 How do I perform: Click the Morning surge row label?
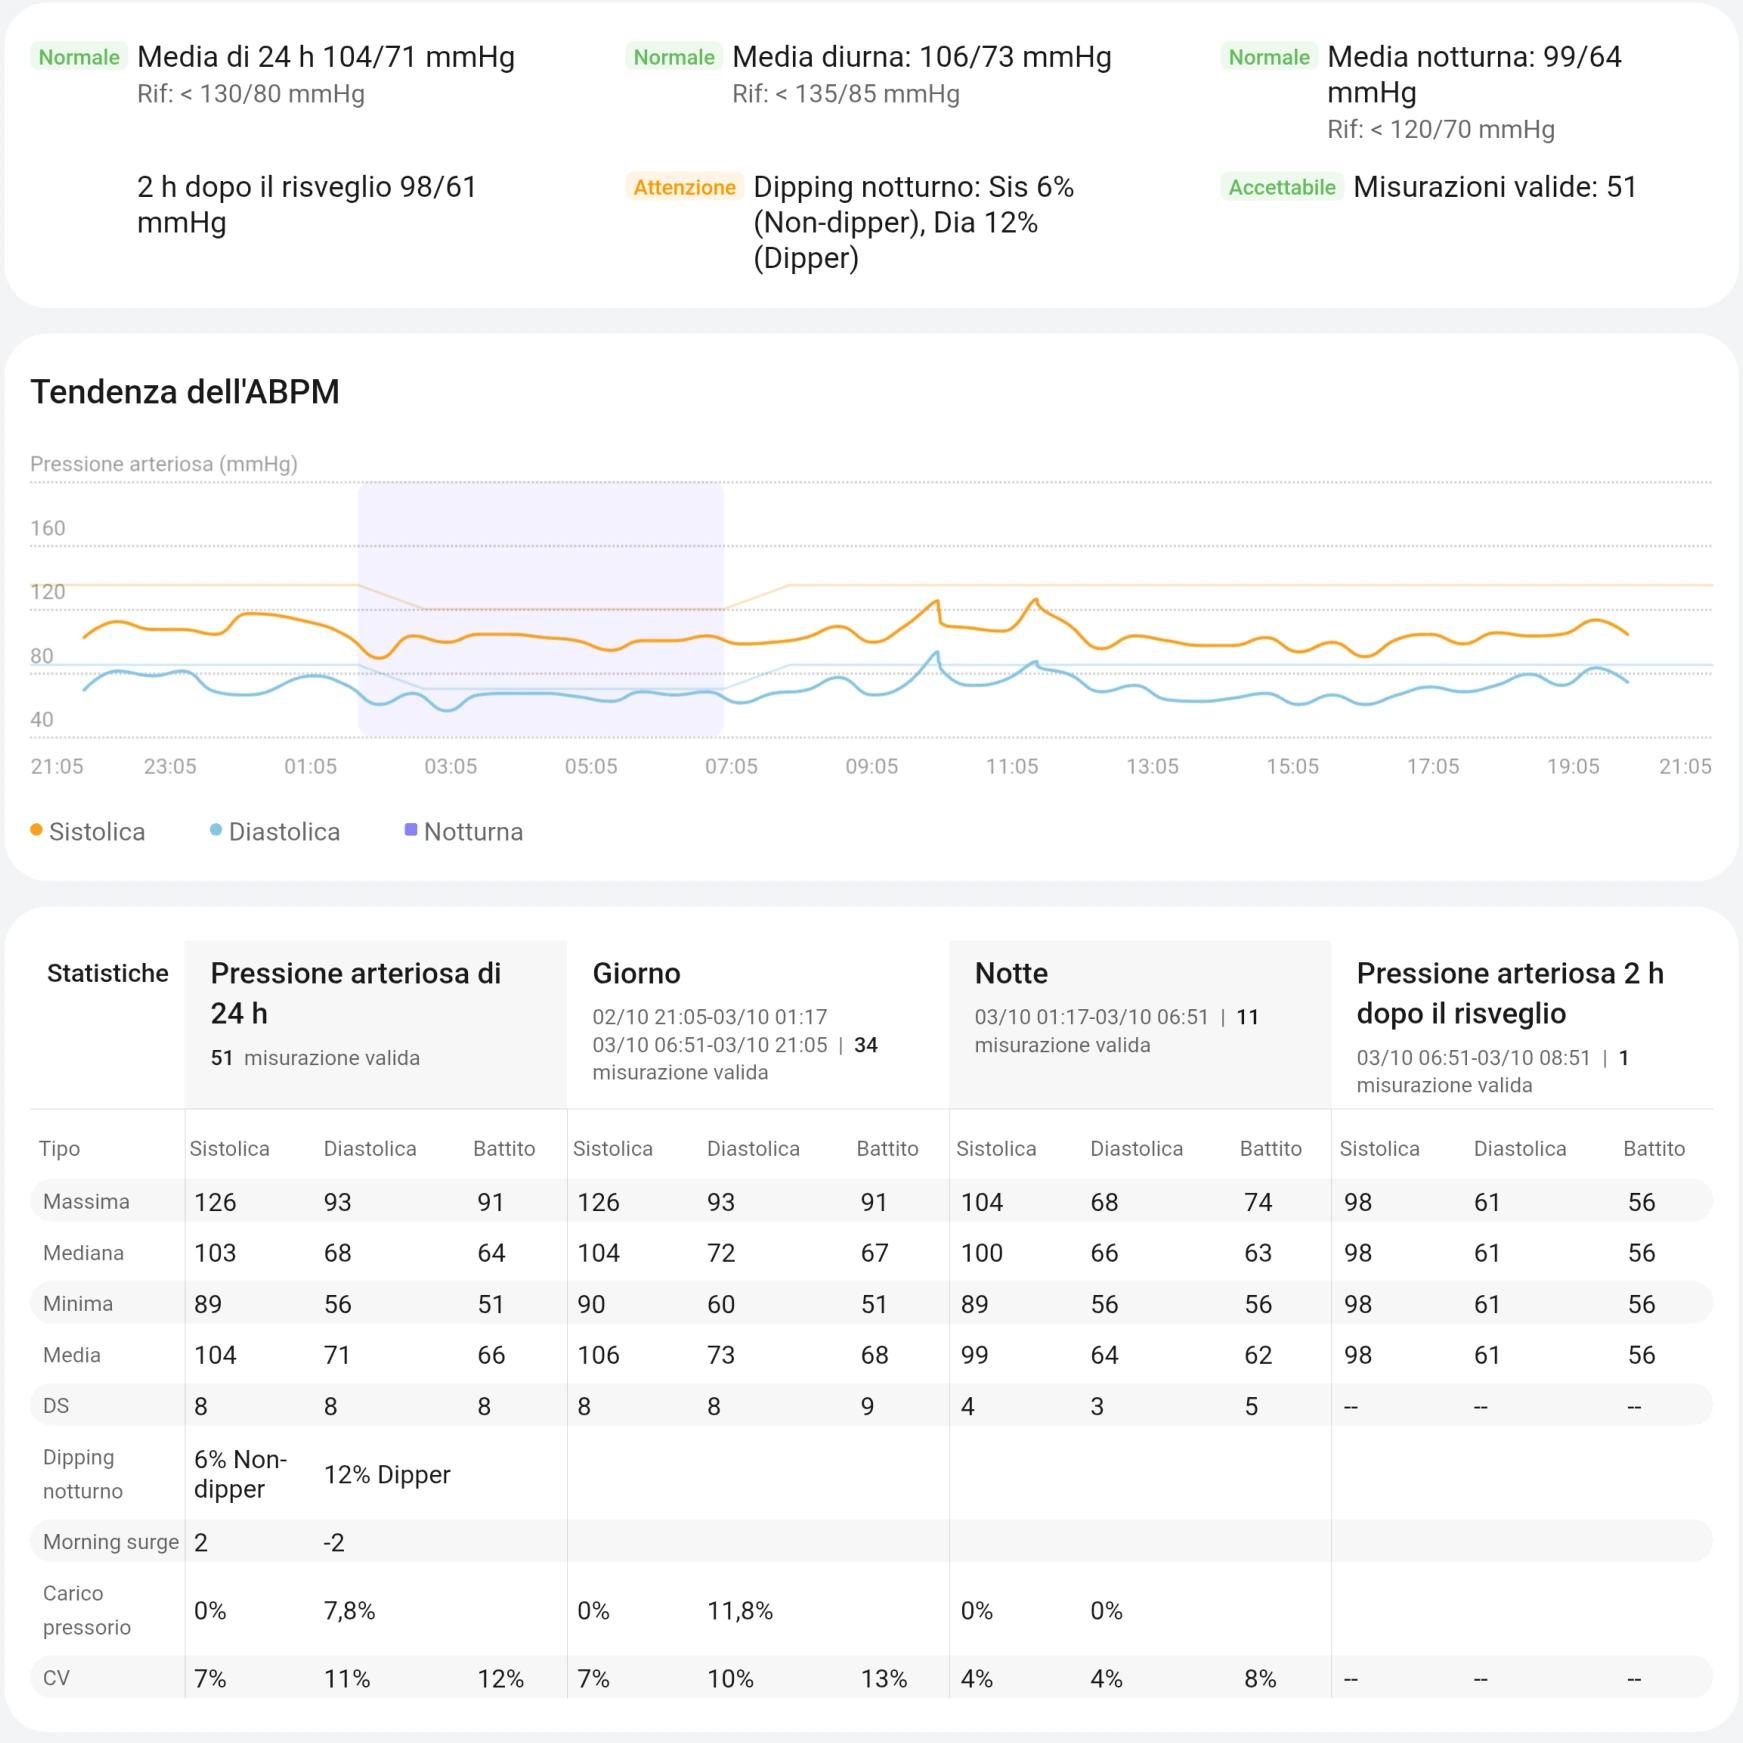111,1542
